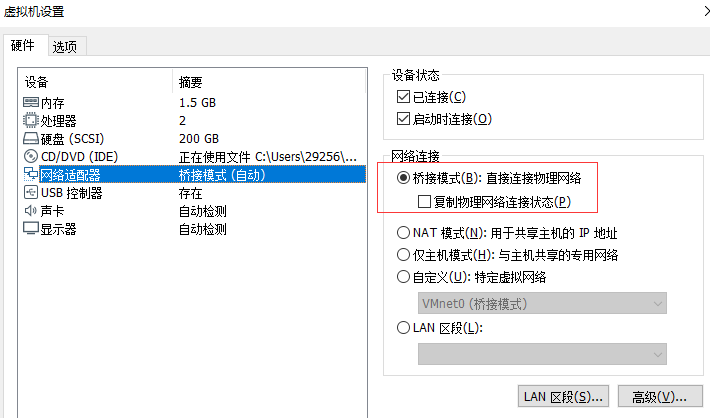Open the 高级(V)... advanced button

point(660,397)
